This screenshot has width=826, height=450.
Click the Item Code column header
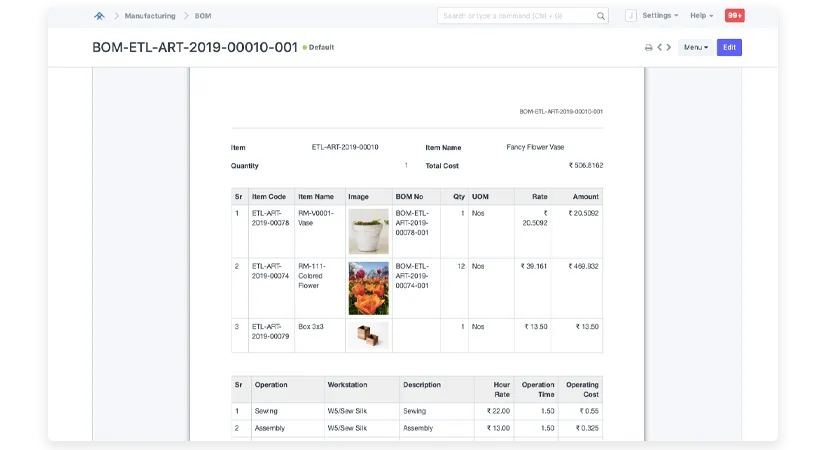pos(270,197)
